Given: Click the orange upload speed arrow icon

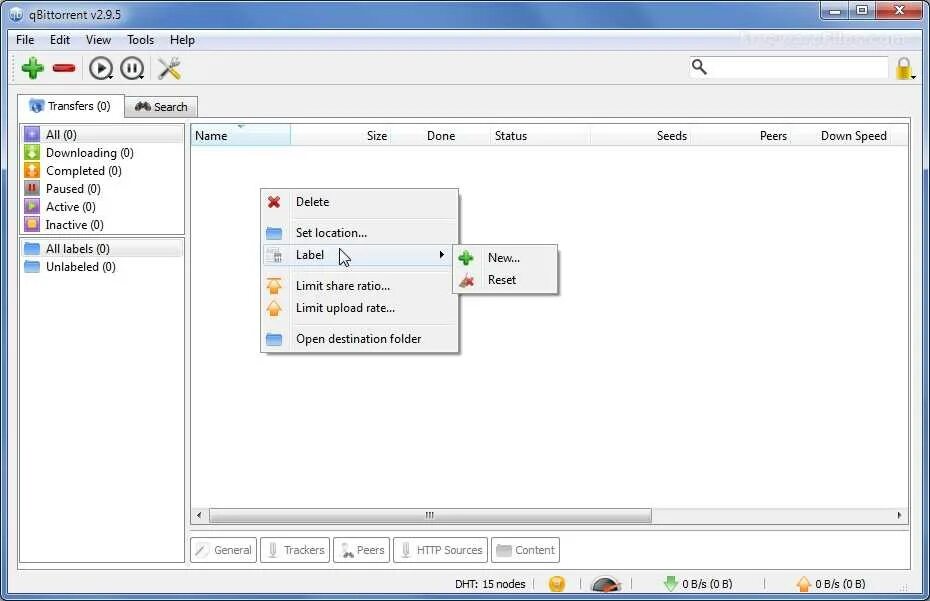Looking at the screenshot, I should [804, 584].
